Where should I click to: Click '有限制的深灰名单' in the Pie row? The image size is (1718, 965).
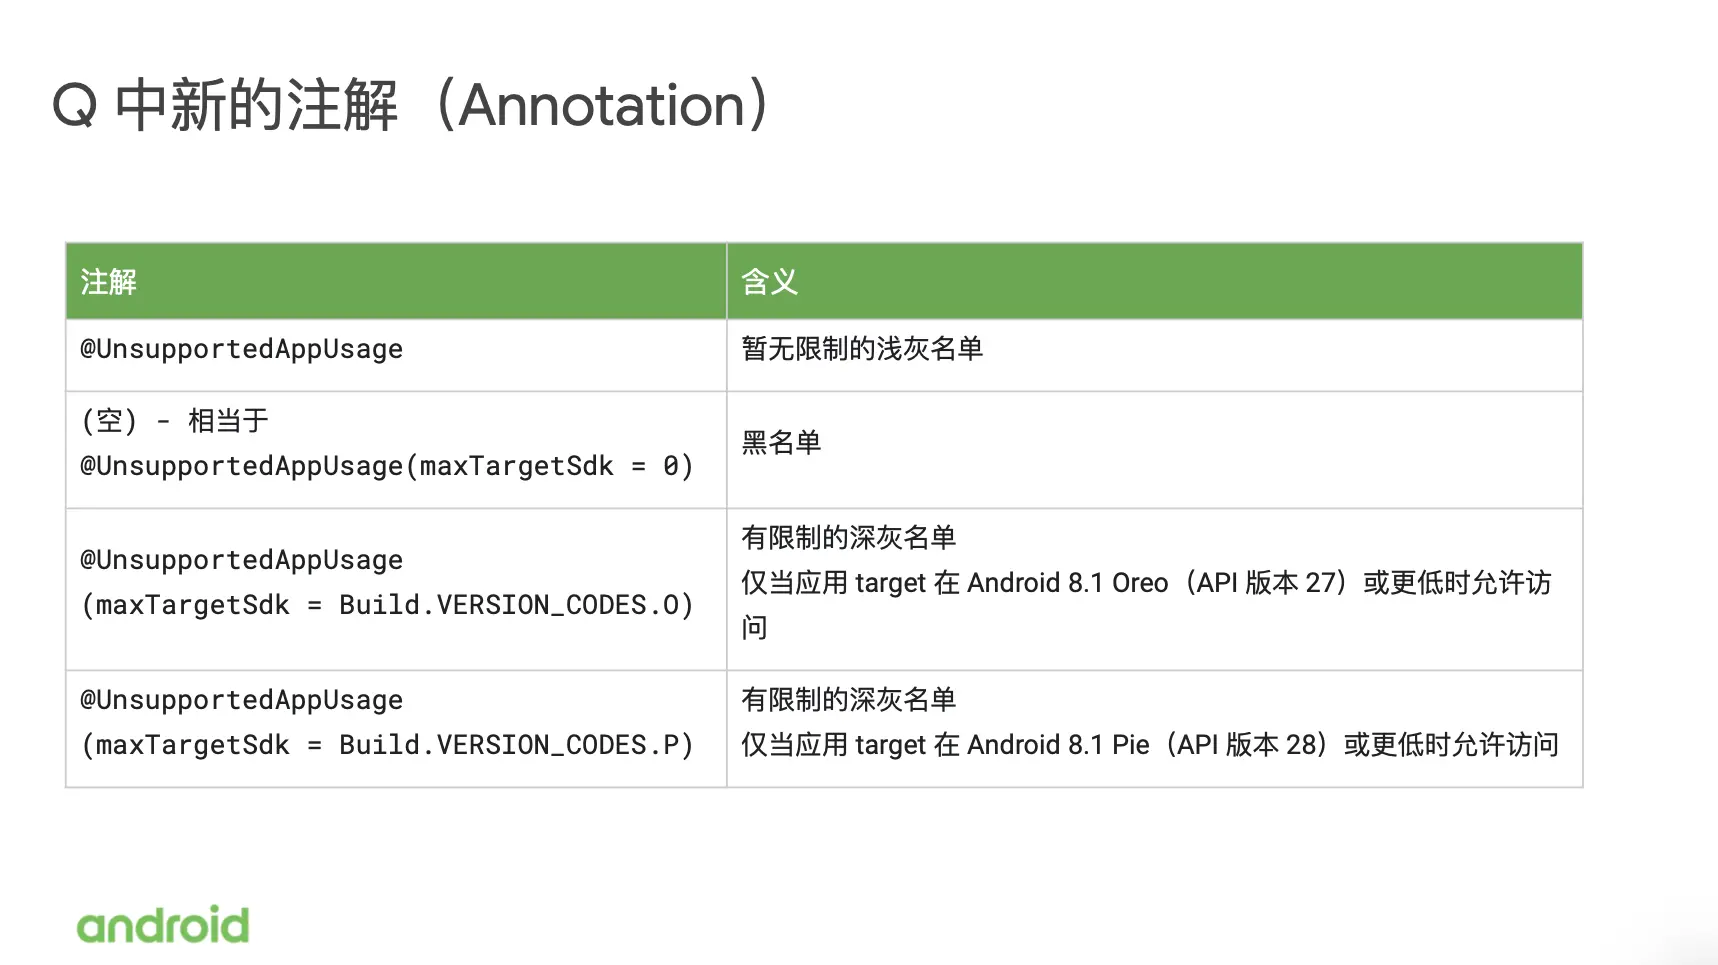848,700
